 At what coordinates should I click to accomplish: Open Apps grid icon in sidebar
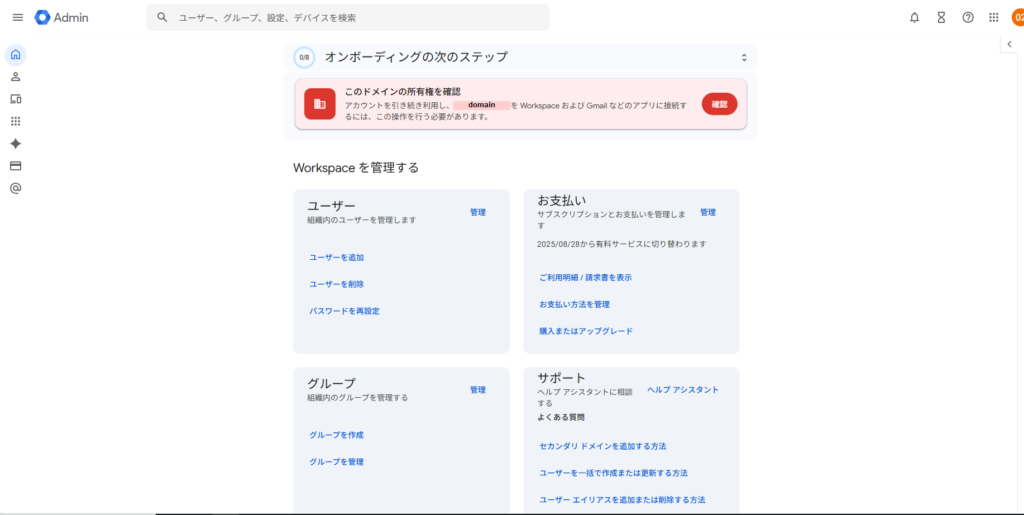pos(15,121)
